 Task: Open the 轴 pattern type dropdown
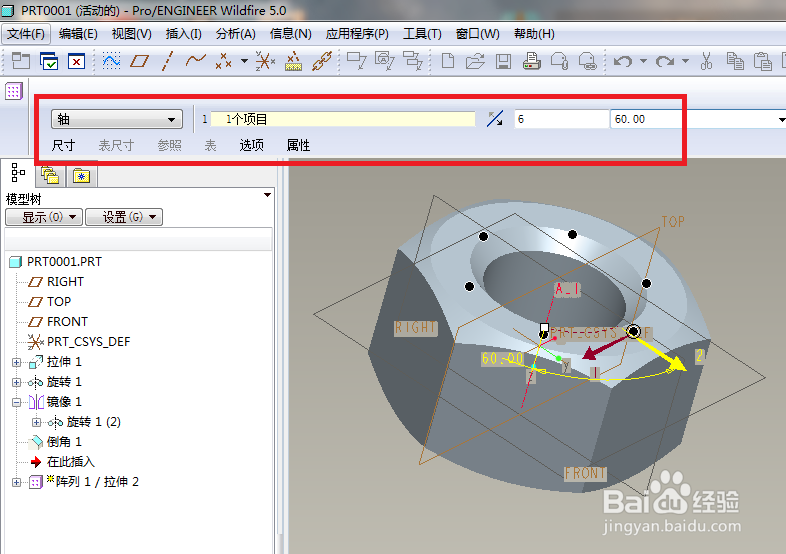click(116, 119)
